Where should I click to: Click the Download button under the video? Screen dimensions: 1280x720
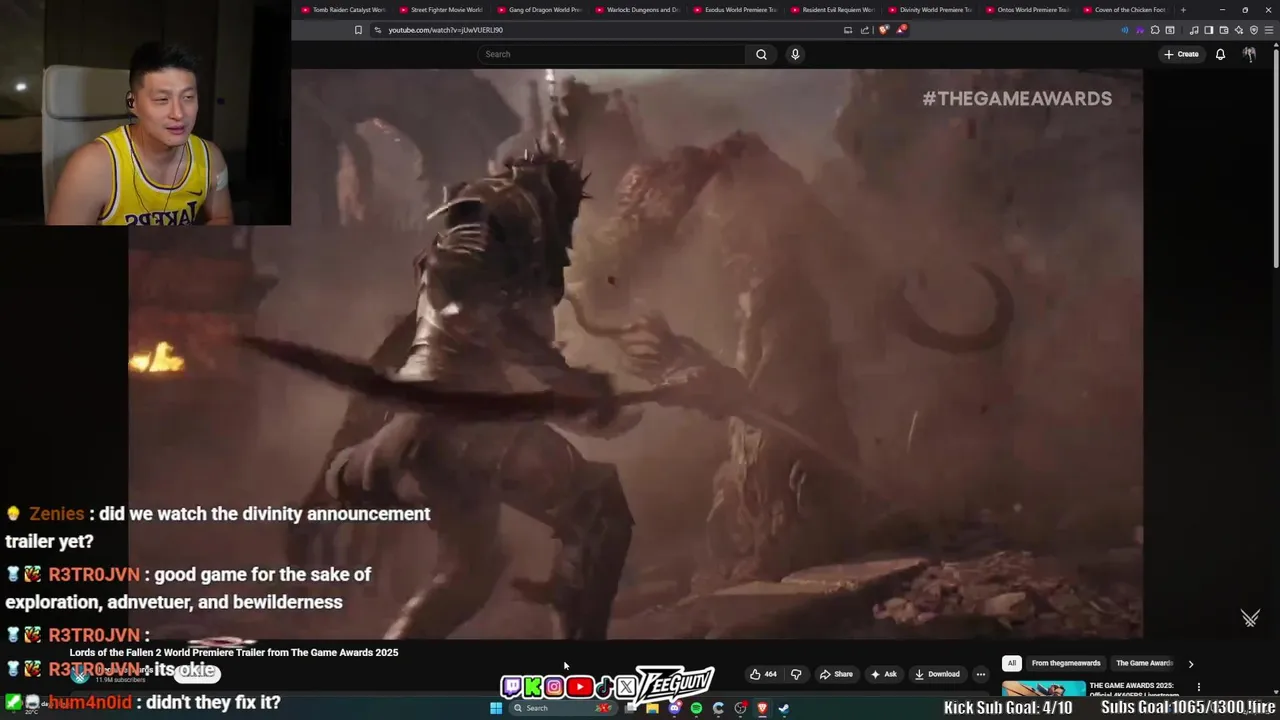pos(937,674)
